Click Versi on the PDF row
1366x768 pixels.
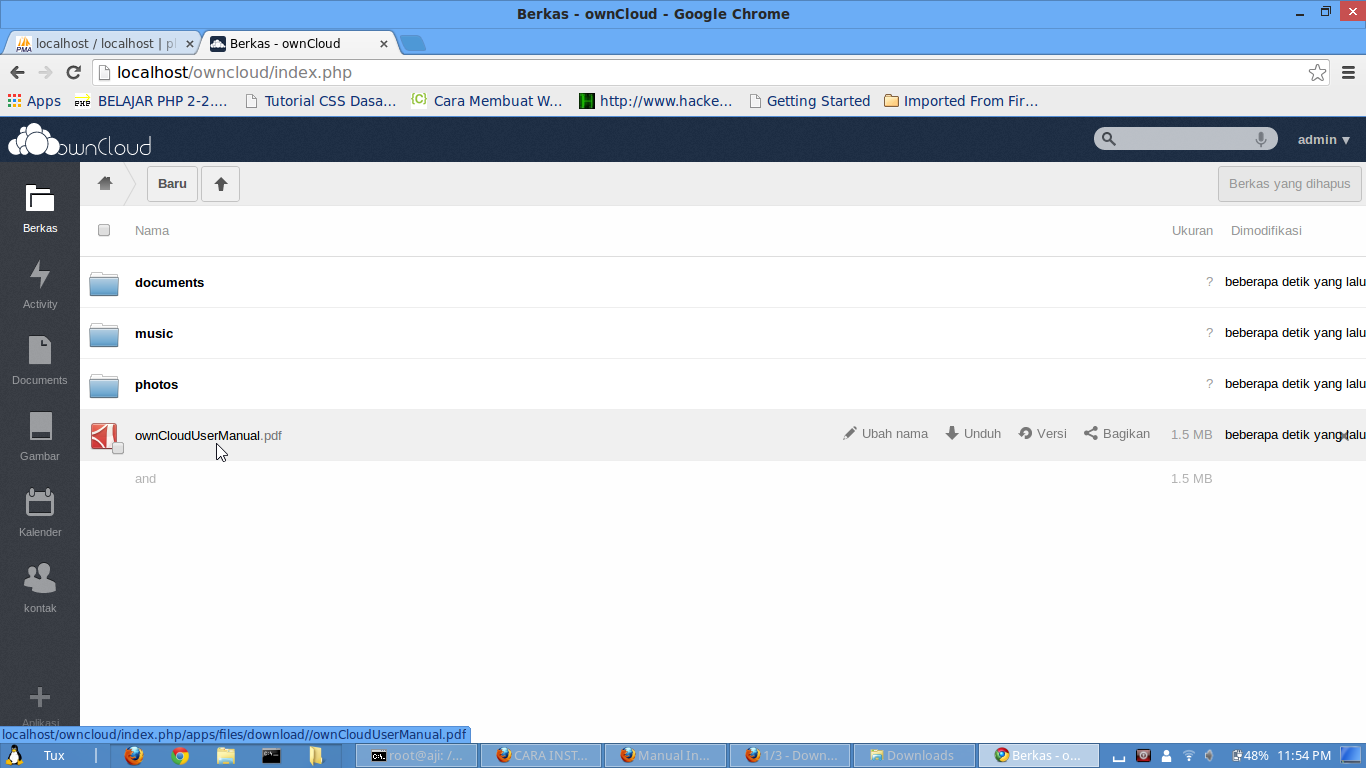pos(1042,434)
